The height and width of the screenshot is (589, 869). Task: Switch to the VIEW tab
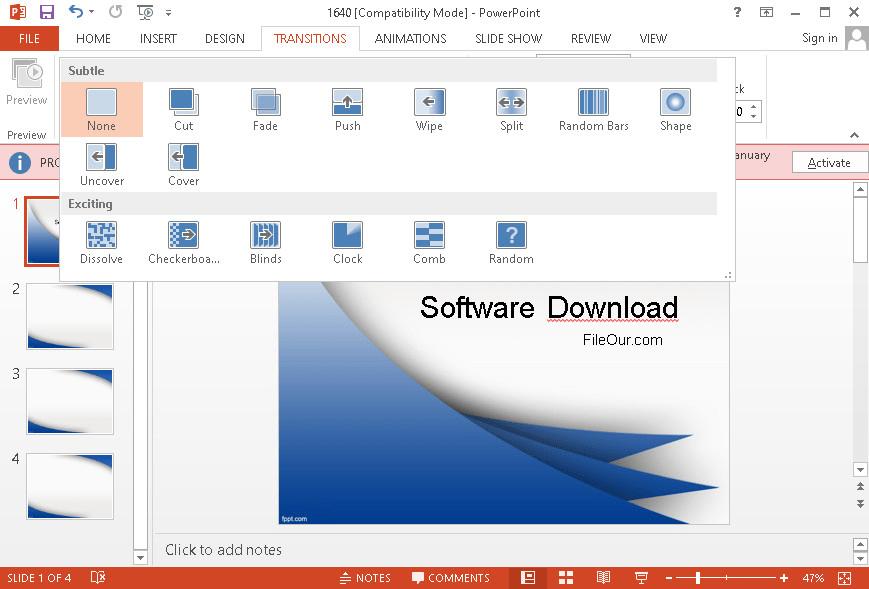pos(653,38)
